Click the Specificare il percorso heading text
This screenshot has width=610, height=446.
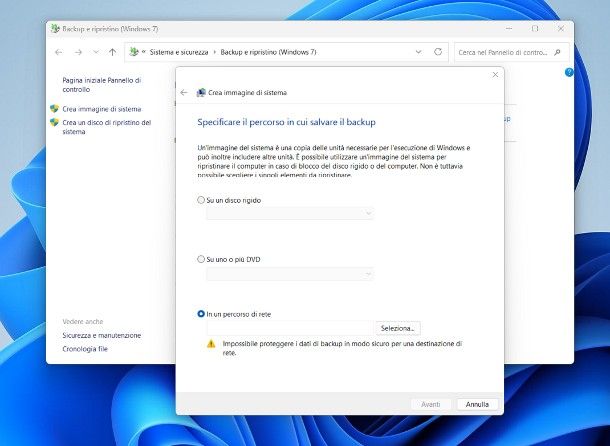point(286,122)
